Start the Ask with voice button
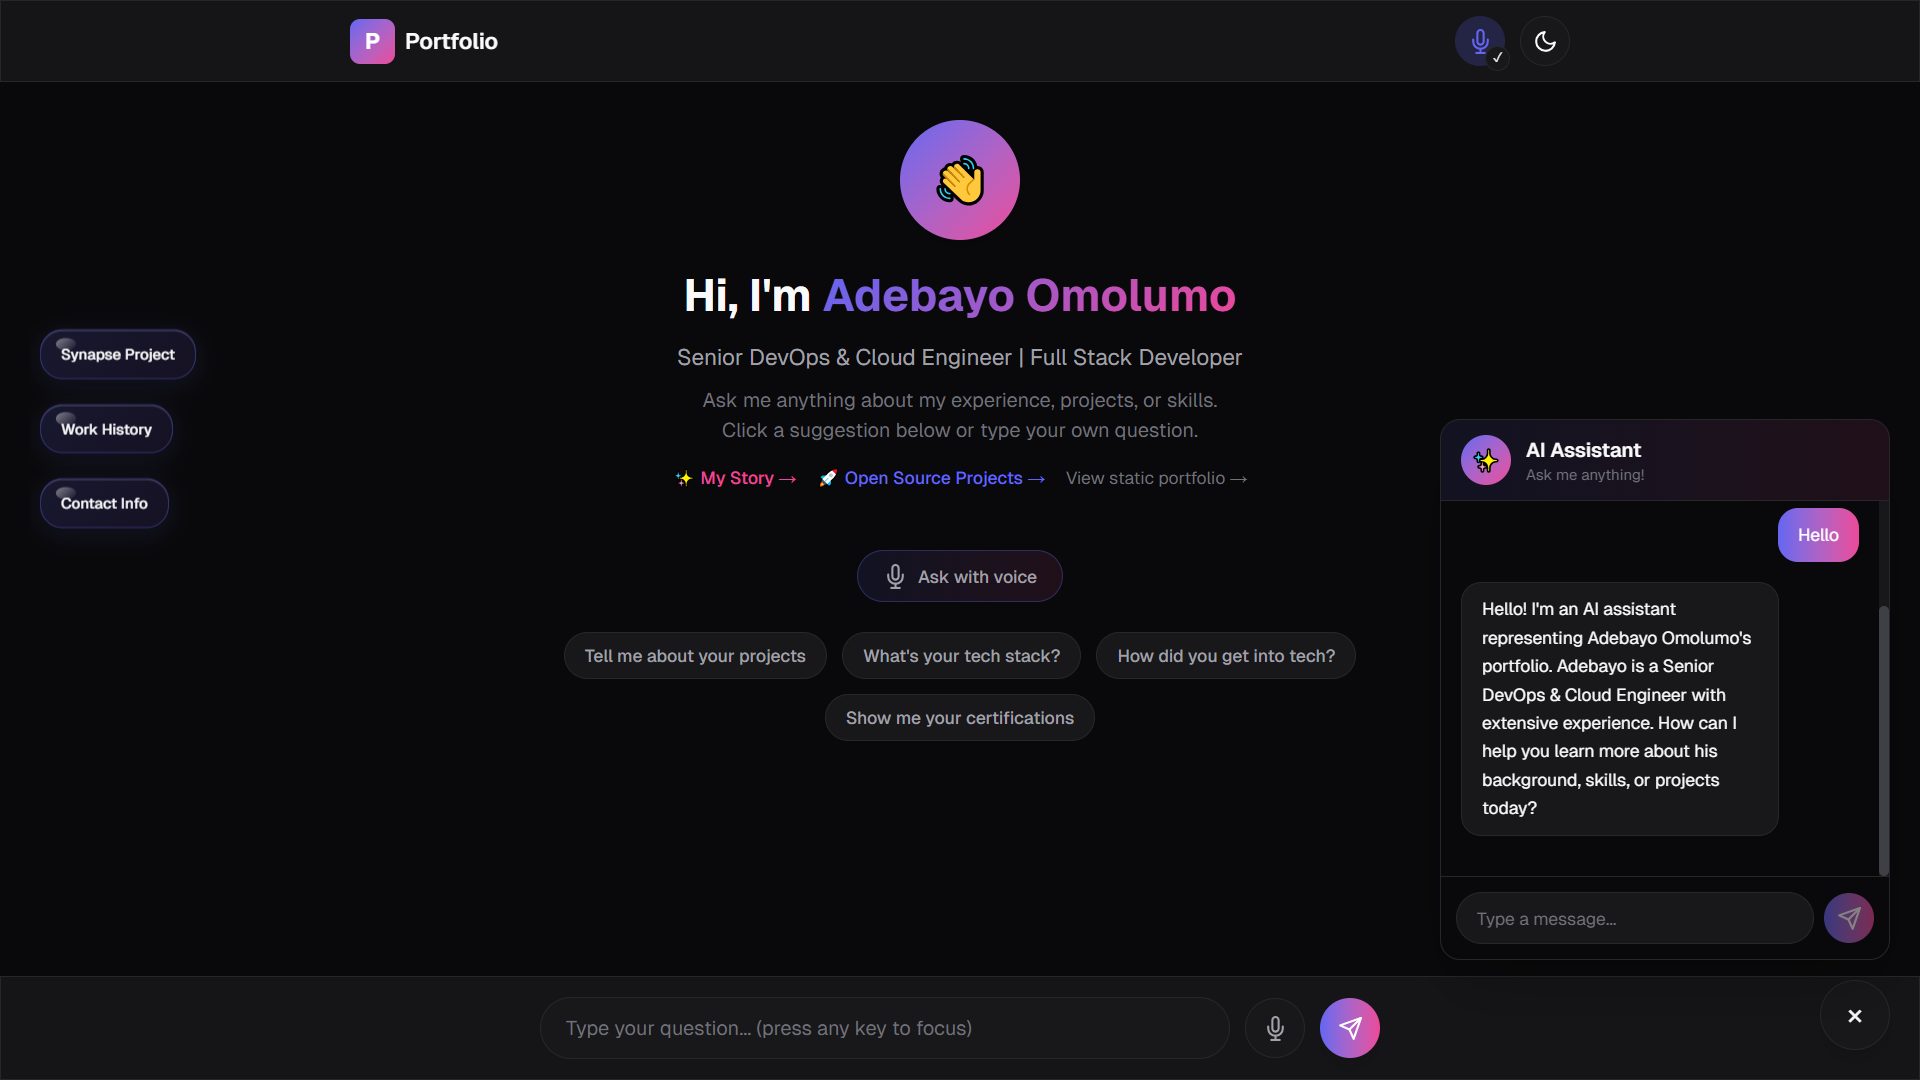1920x1080 pixels. tap(960, 576)
